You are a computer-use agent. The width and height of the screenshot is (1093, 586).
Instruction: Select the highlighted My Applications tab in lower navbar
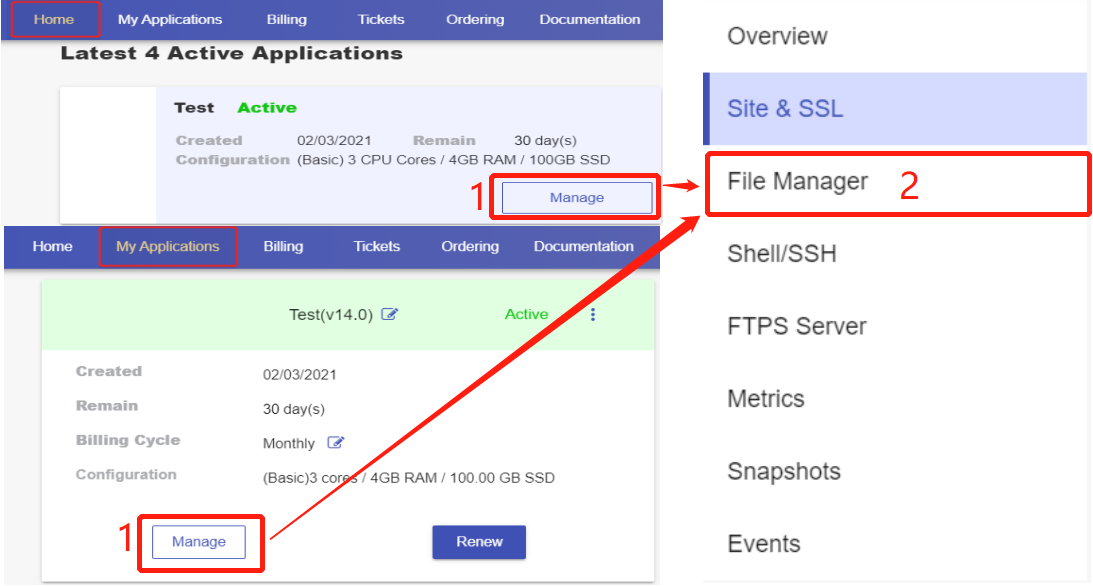(168, 246)
